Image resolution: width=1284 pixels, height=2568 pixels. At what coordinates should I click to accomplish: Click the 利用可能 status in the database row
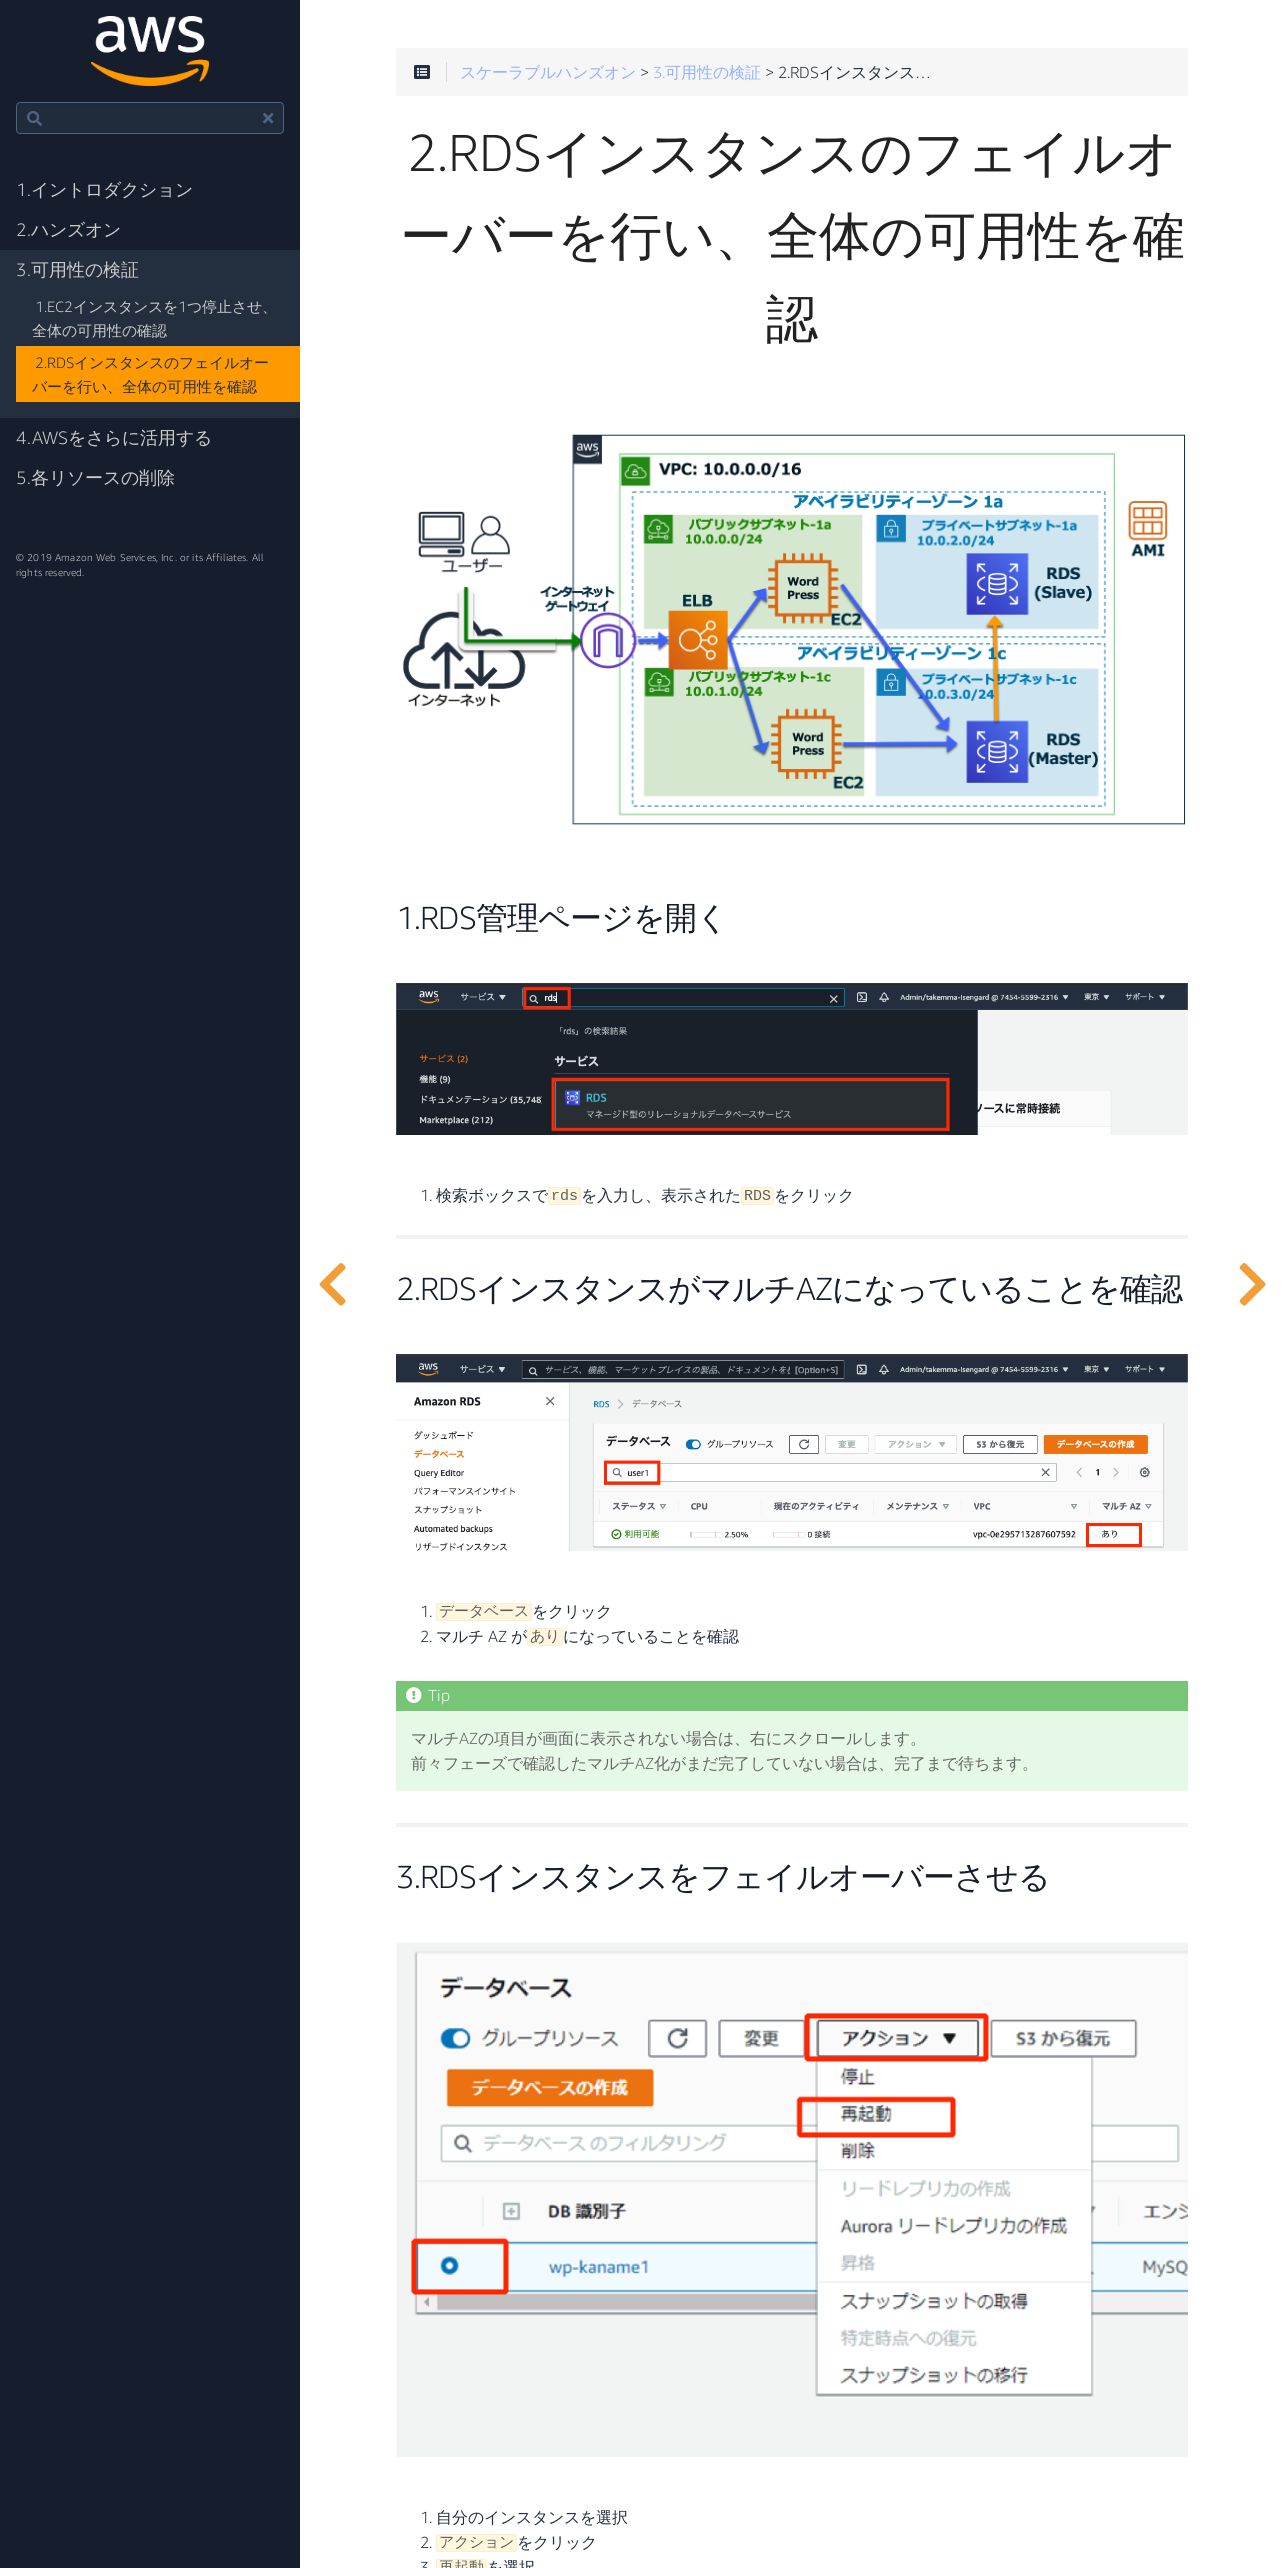click(635, 1534)
